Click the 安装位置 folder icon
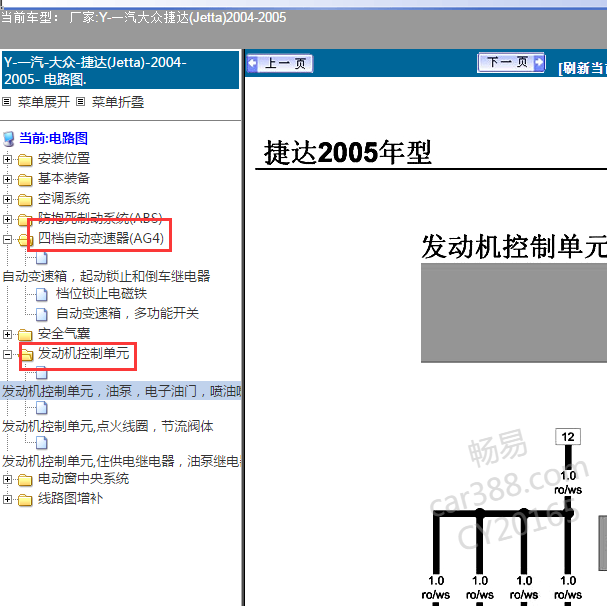The image size is (607, 606). pos(25,160)
